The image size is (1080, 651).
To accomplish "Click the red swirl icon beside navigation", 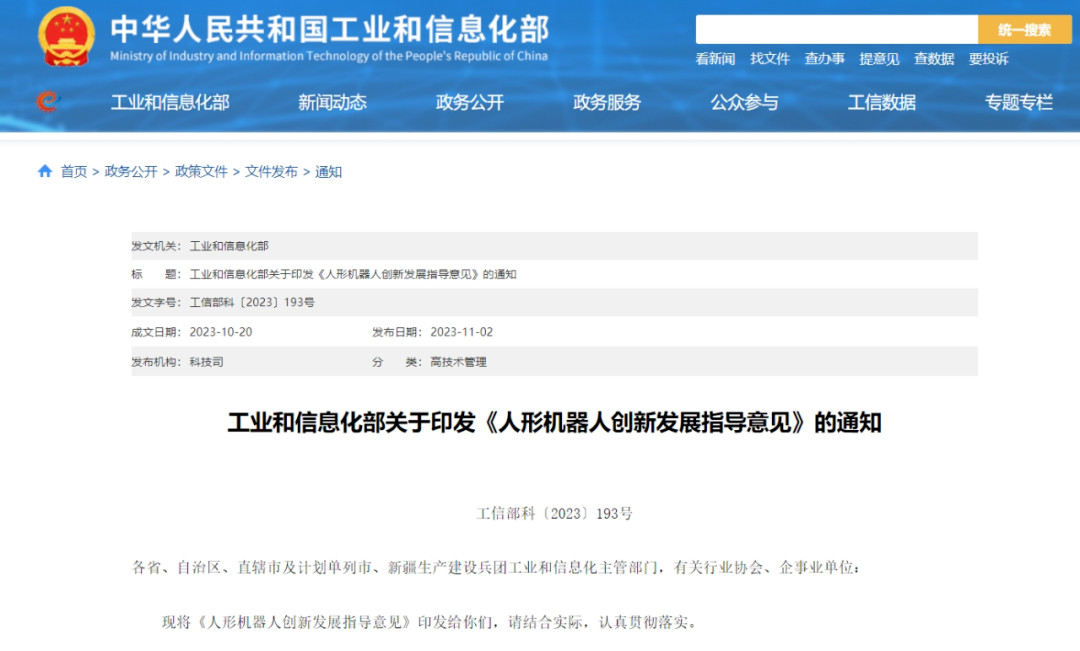I will [x=48, y=102].
